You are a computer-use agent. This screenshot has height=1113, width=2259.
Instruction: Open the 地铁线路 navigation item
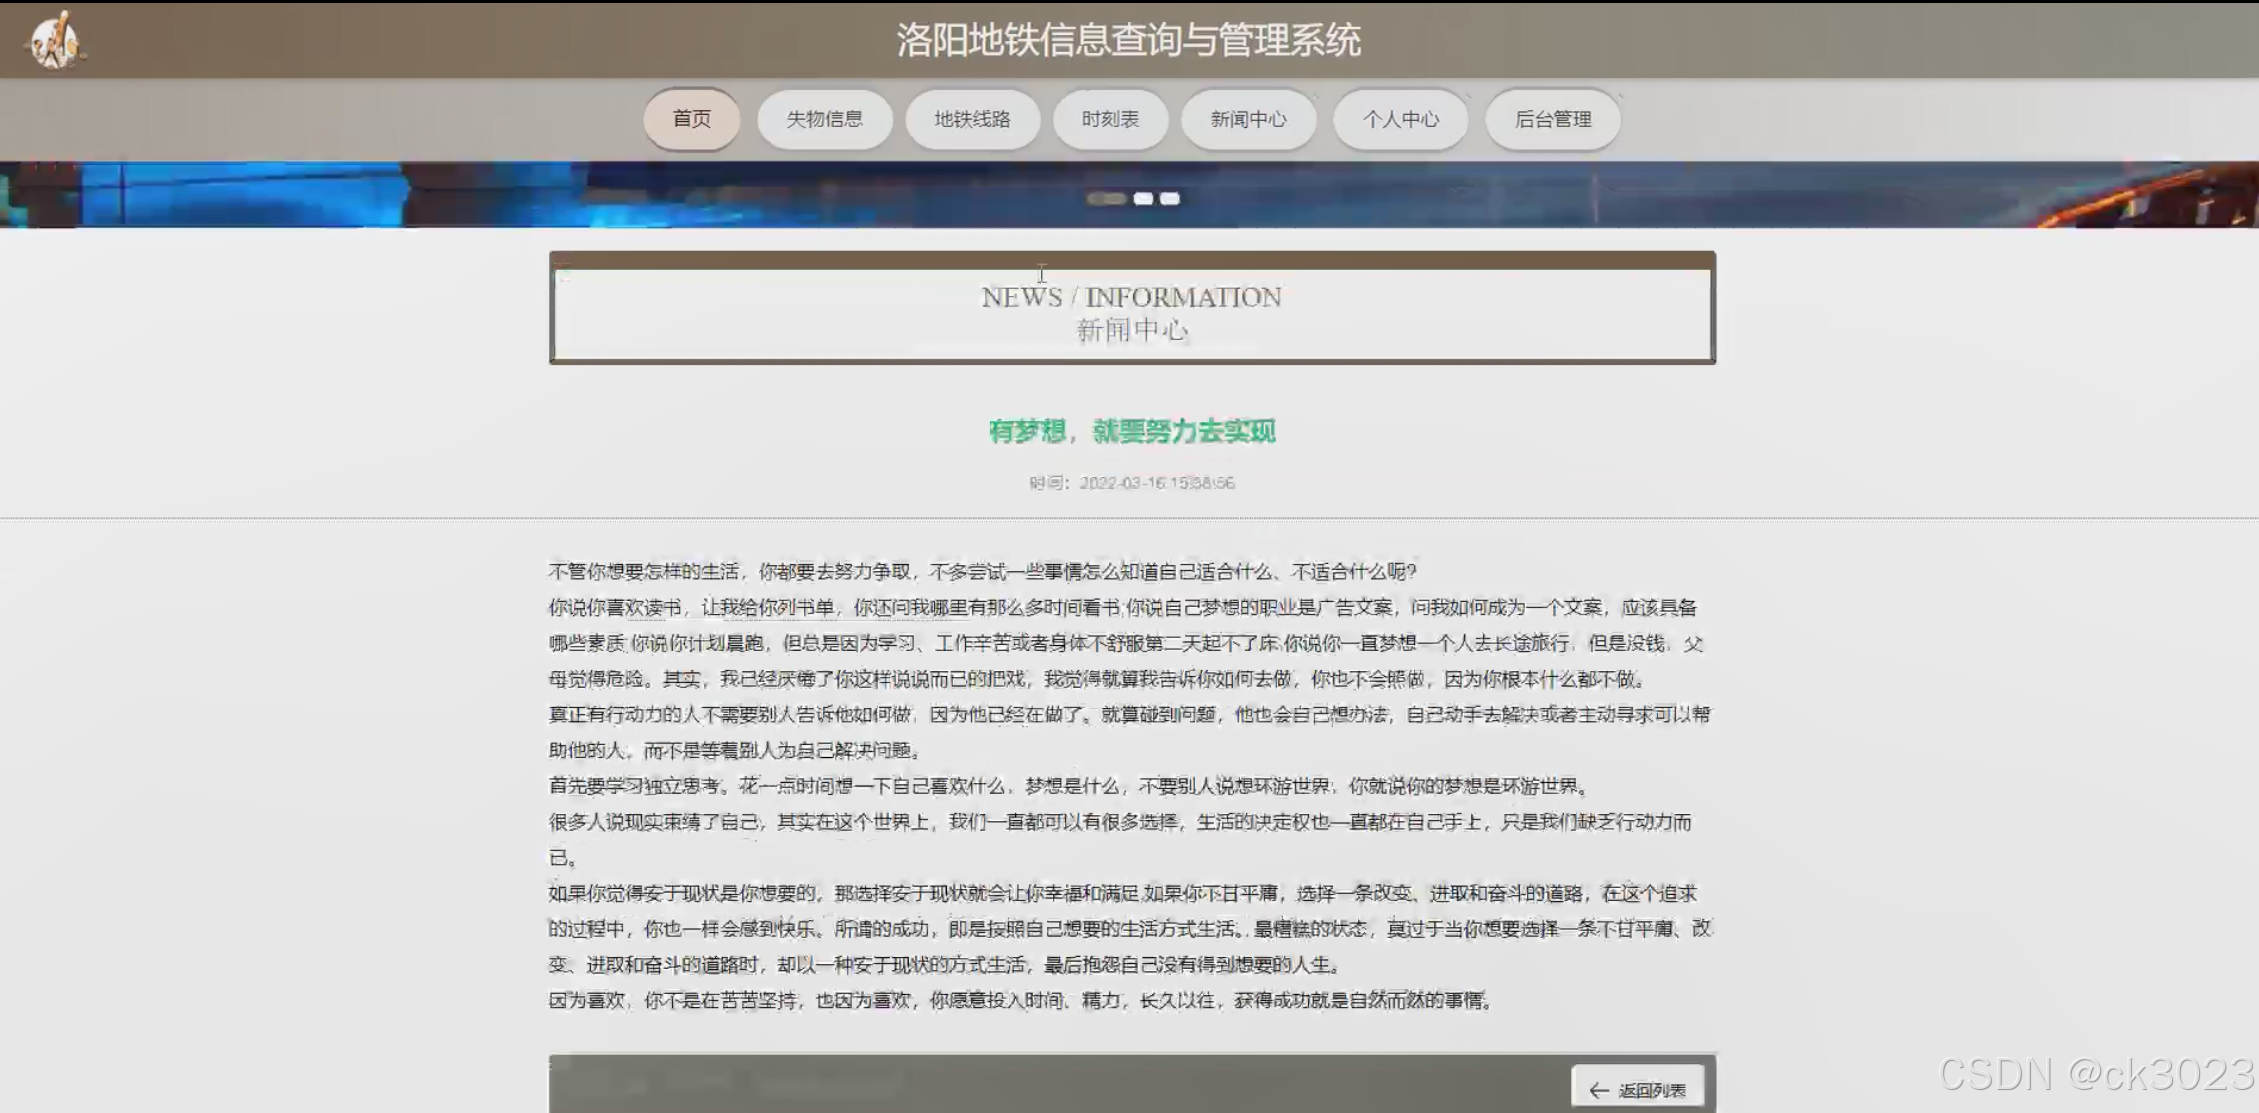972,119
